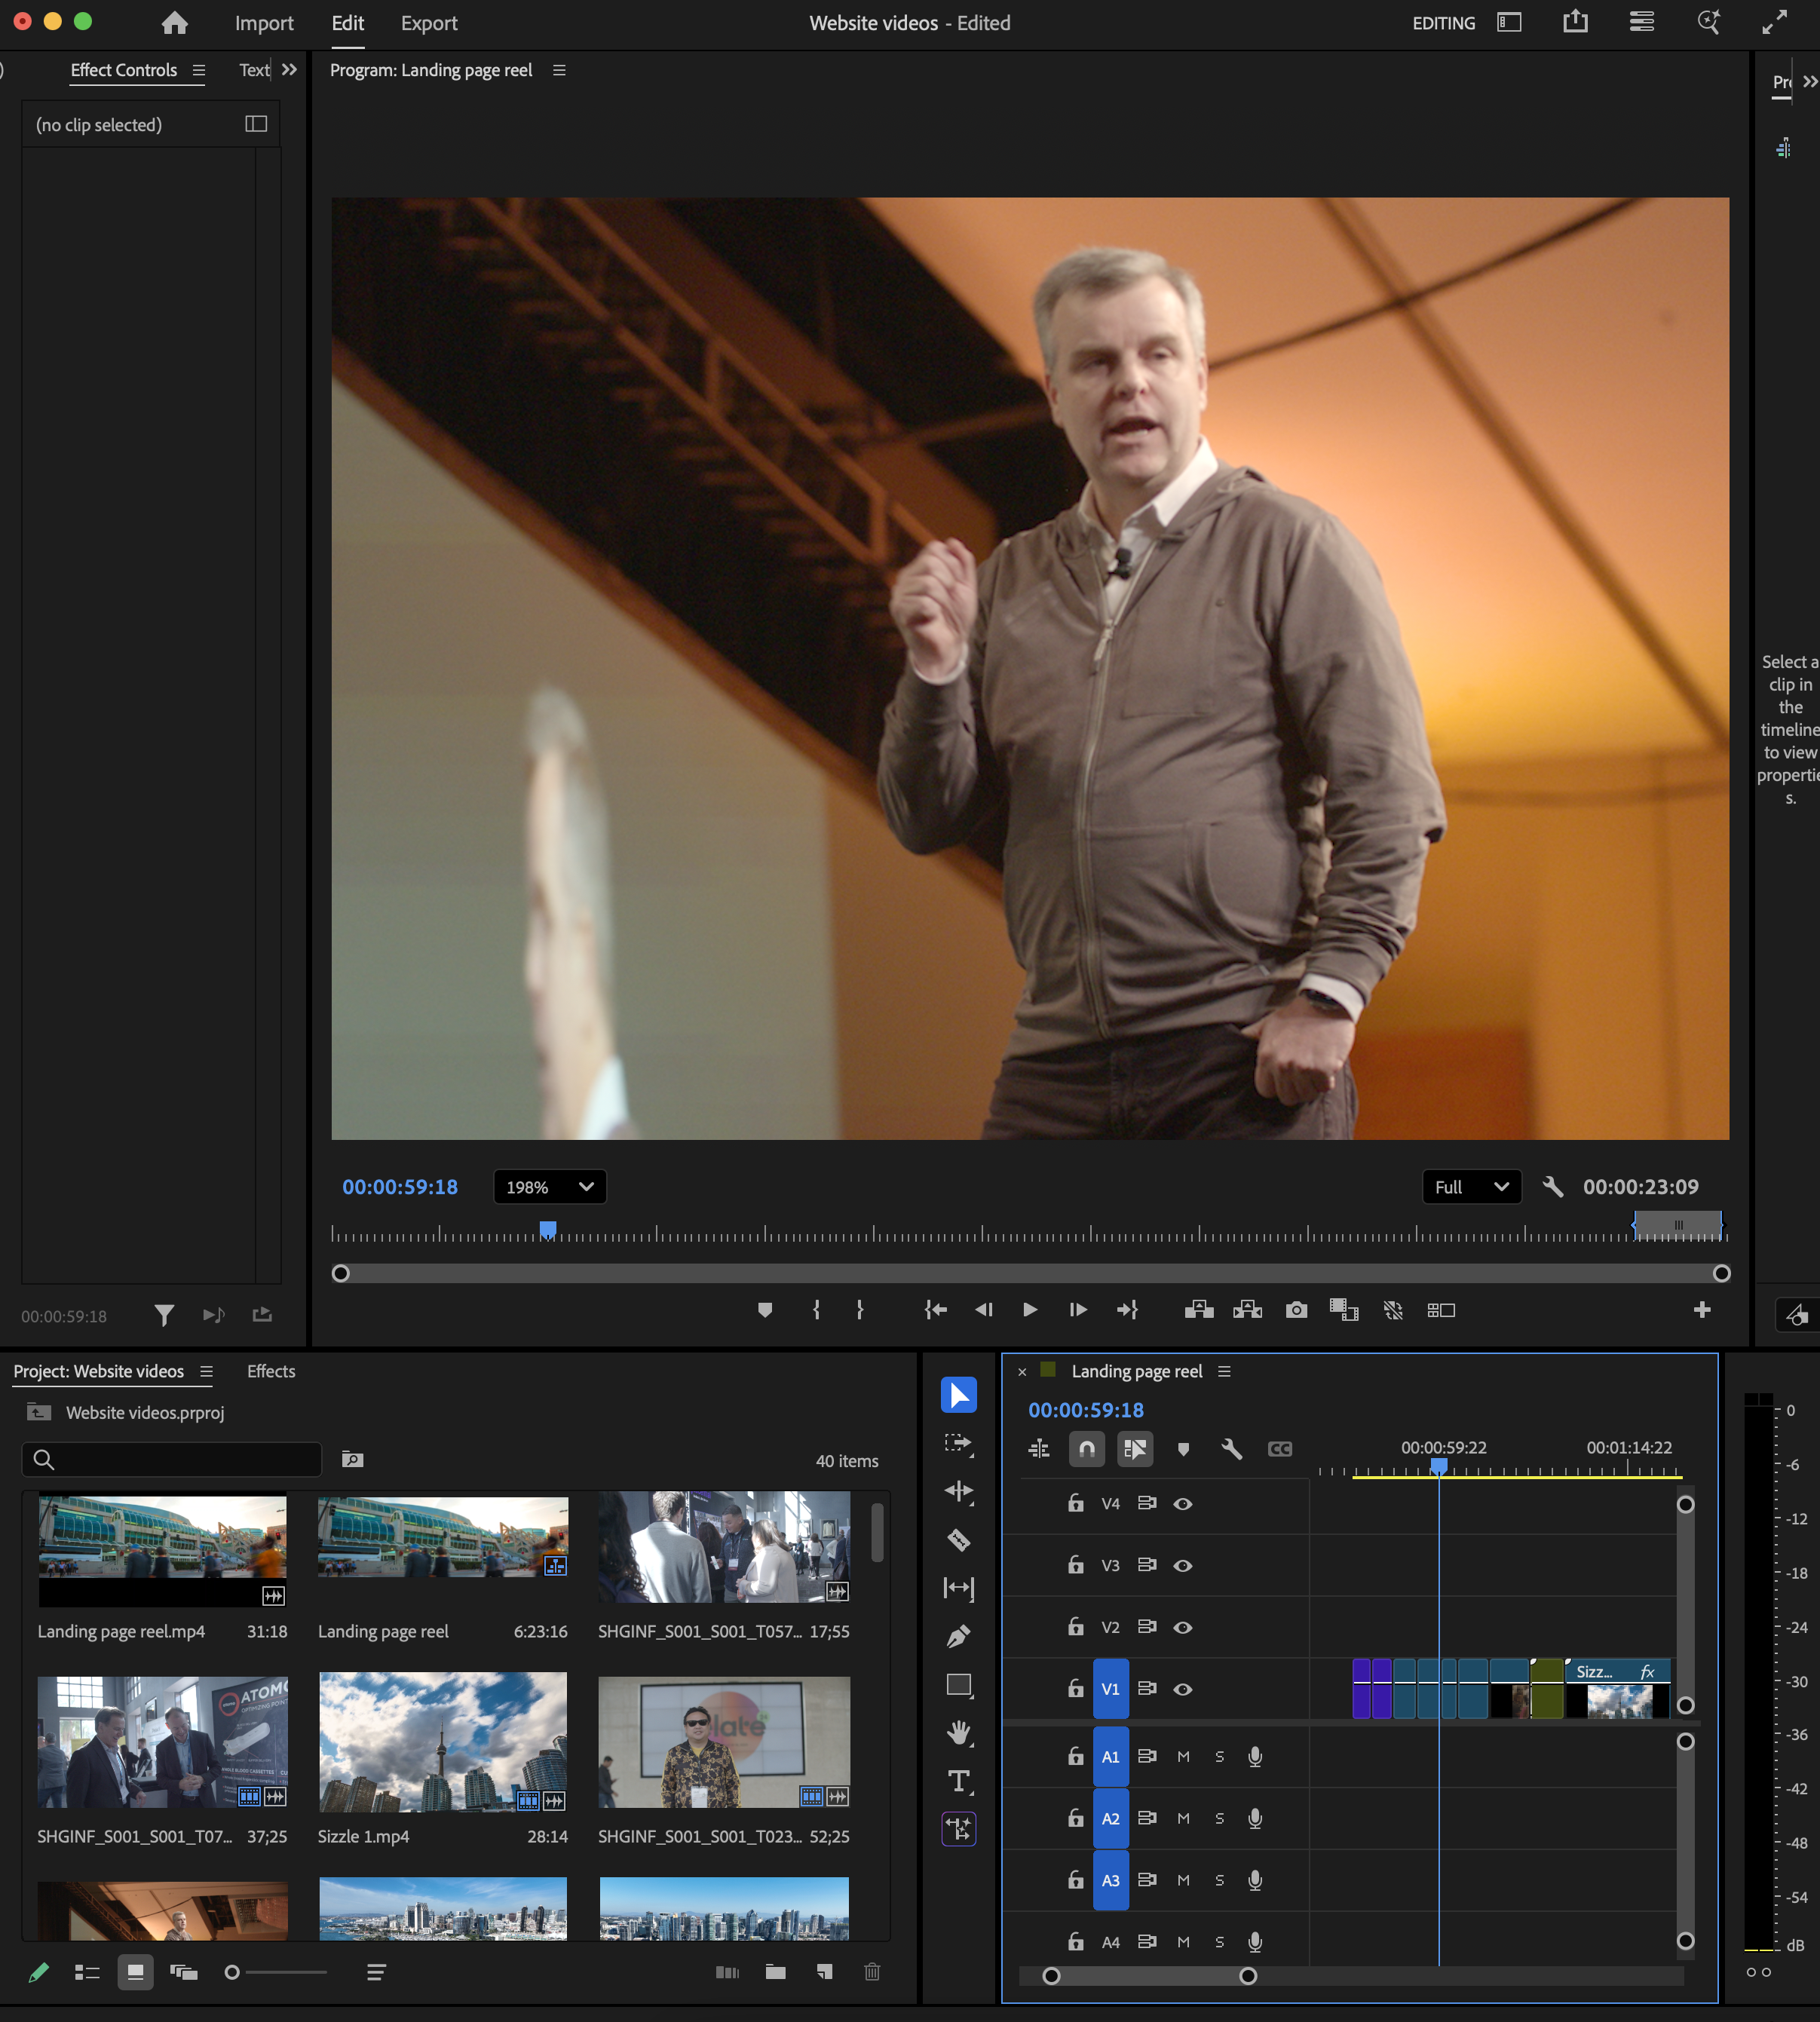
Task: Hide V1 track output eye
Action: tap(1183, 1689)
